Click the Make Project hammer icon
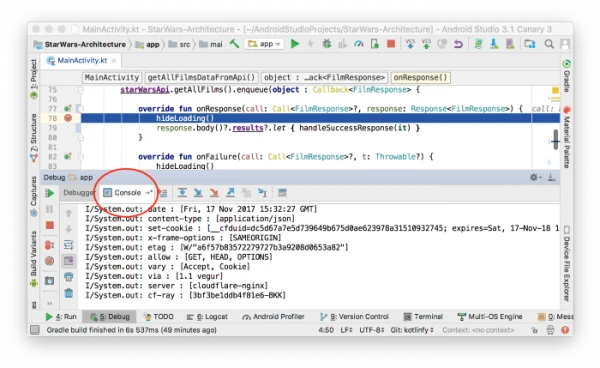The height and width of the screenshot is (368, 600). [x=234, y=44]
